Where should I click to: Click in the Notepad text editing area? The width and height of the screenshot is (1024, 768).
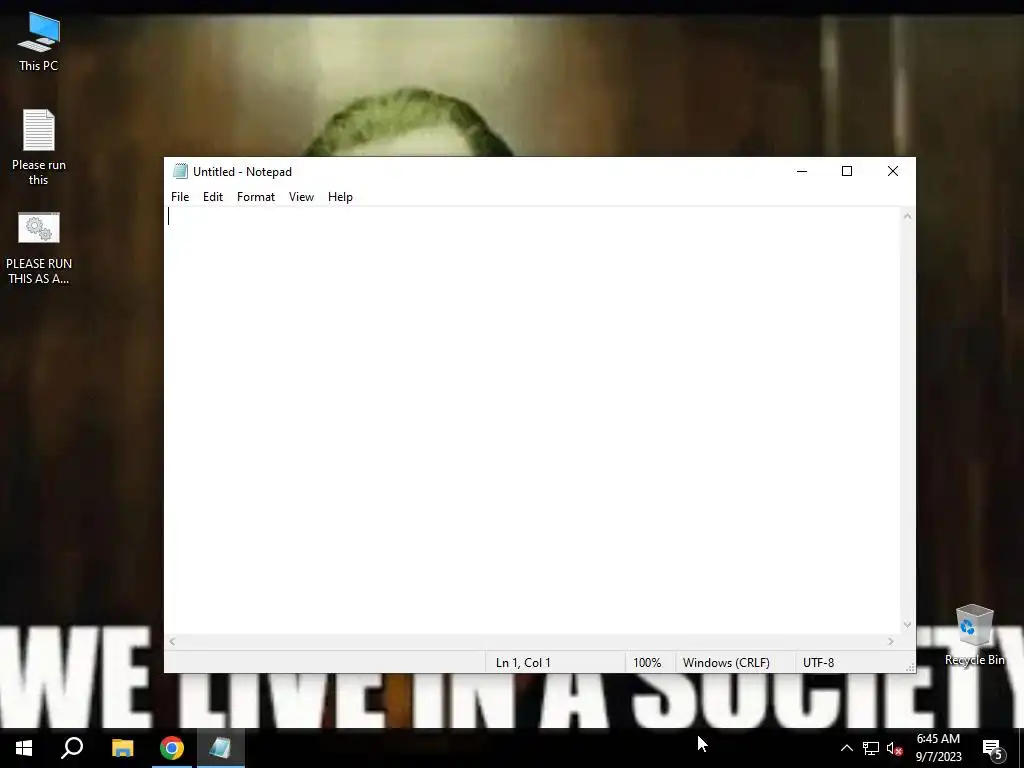(x=533, y=420)
